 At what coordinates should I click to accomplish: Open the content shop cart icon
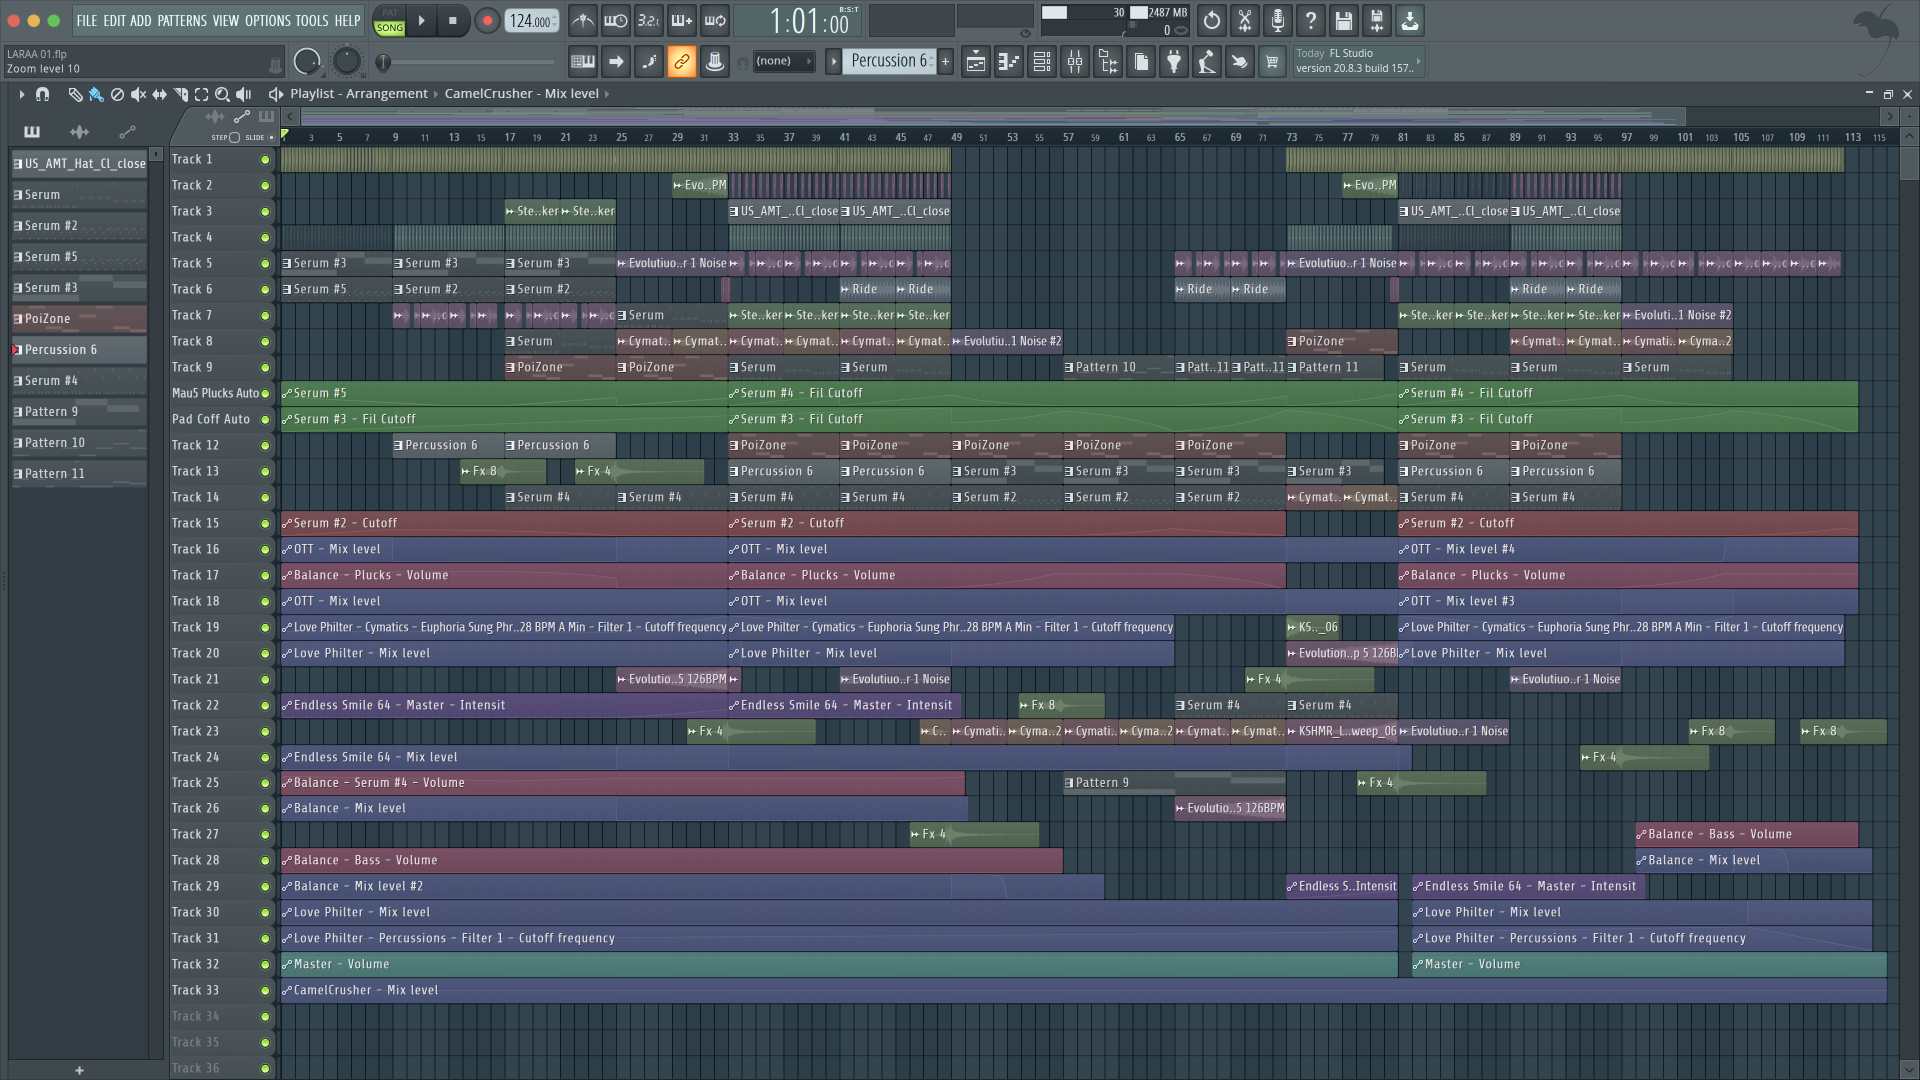(x=1272, y=62)
